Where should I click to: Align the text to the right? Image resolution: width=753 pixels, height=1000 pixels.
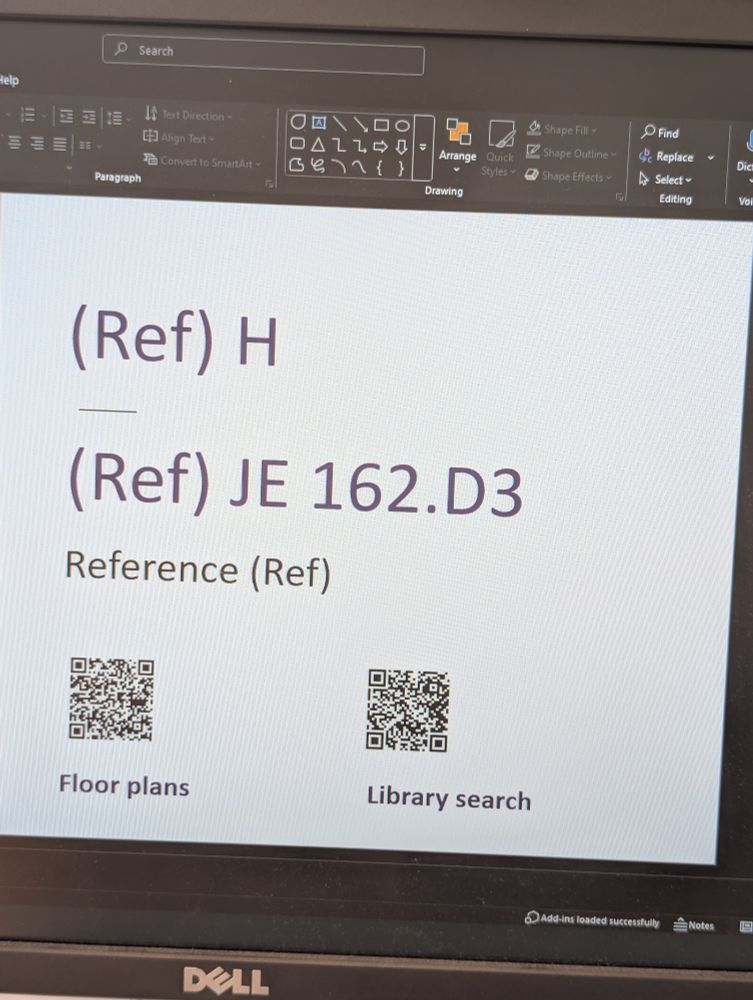click(x=37, y=143)
